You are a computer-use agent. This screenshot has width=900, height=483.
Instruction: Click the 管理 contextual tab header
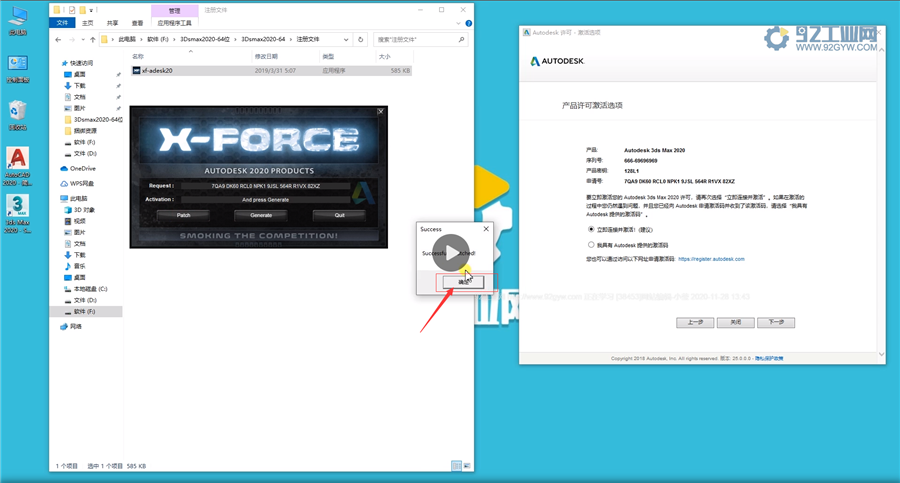[x=174, y=10]
